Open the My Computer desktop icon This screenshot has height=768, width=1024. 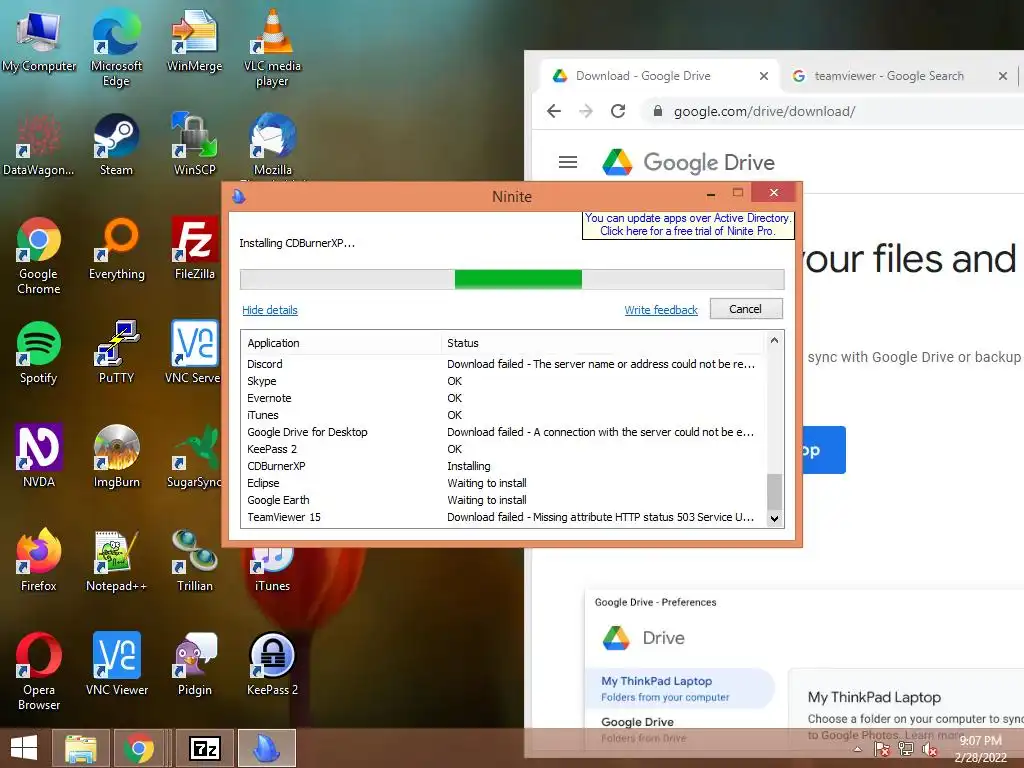coord(39,41)
